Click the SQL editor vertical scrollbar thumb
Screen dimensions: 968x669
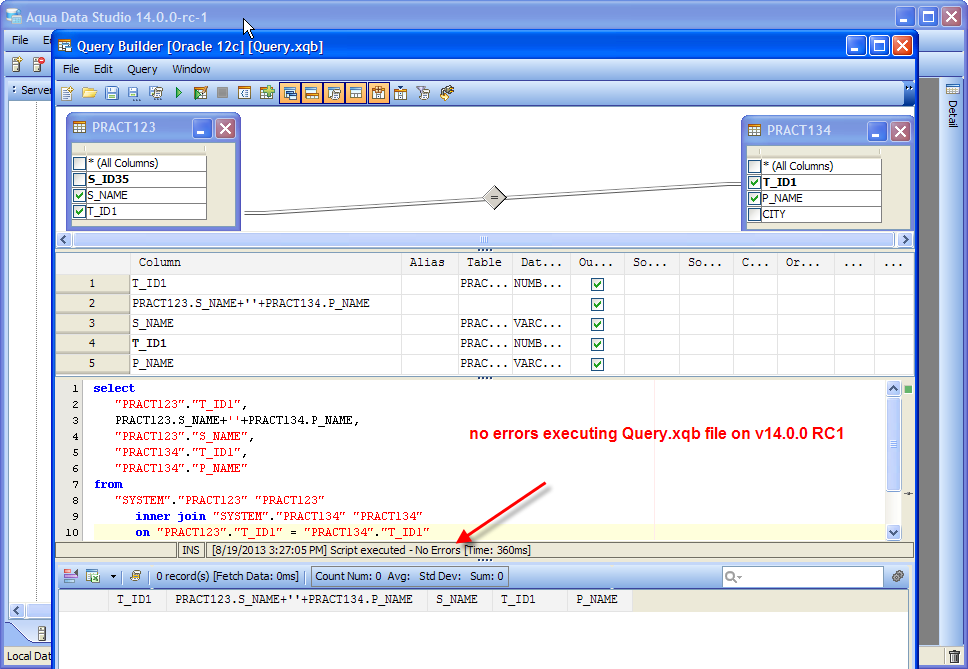coord(893,444)
